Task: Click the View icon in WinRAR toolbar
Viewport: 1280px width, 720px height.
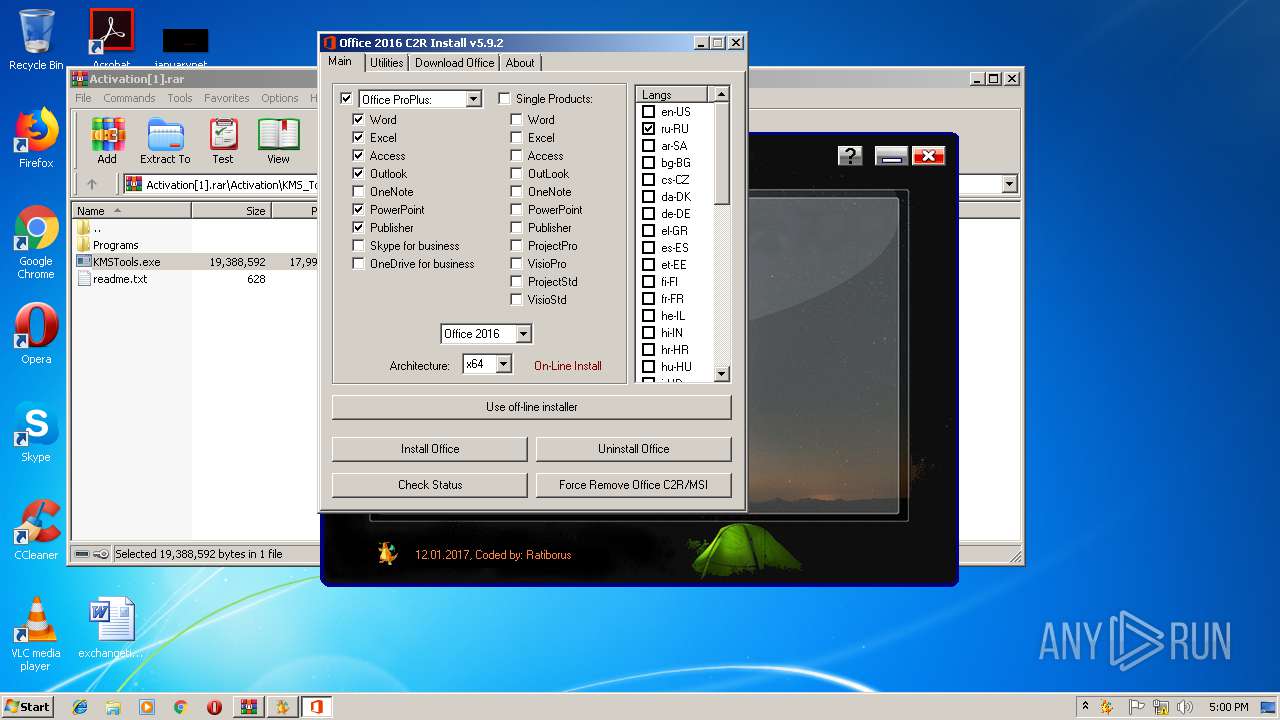Action: point(278,140)
